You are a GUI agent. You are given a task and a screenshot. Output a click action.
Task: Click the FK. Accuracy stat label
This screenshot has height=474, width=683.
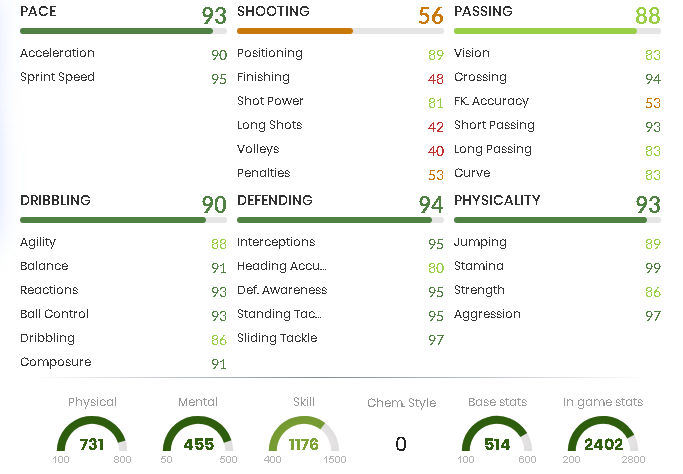(x=491, y=101)
